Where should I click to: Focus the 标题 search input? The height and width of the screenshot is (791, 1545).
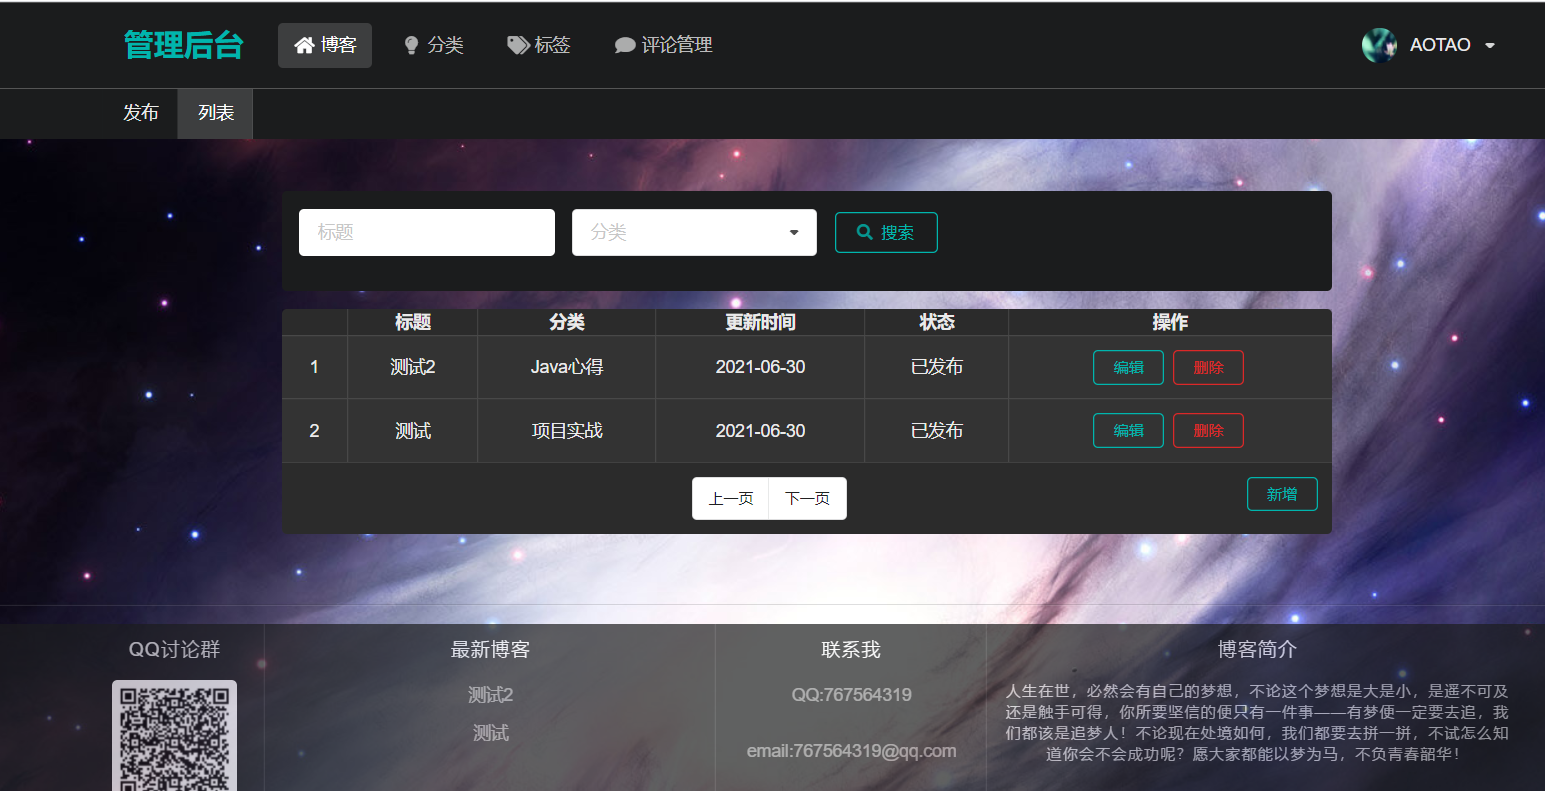(x=427, y=232)
